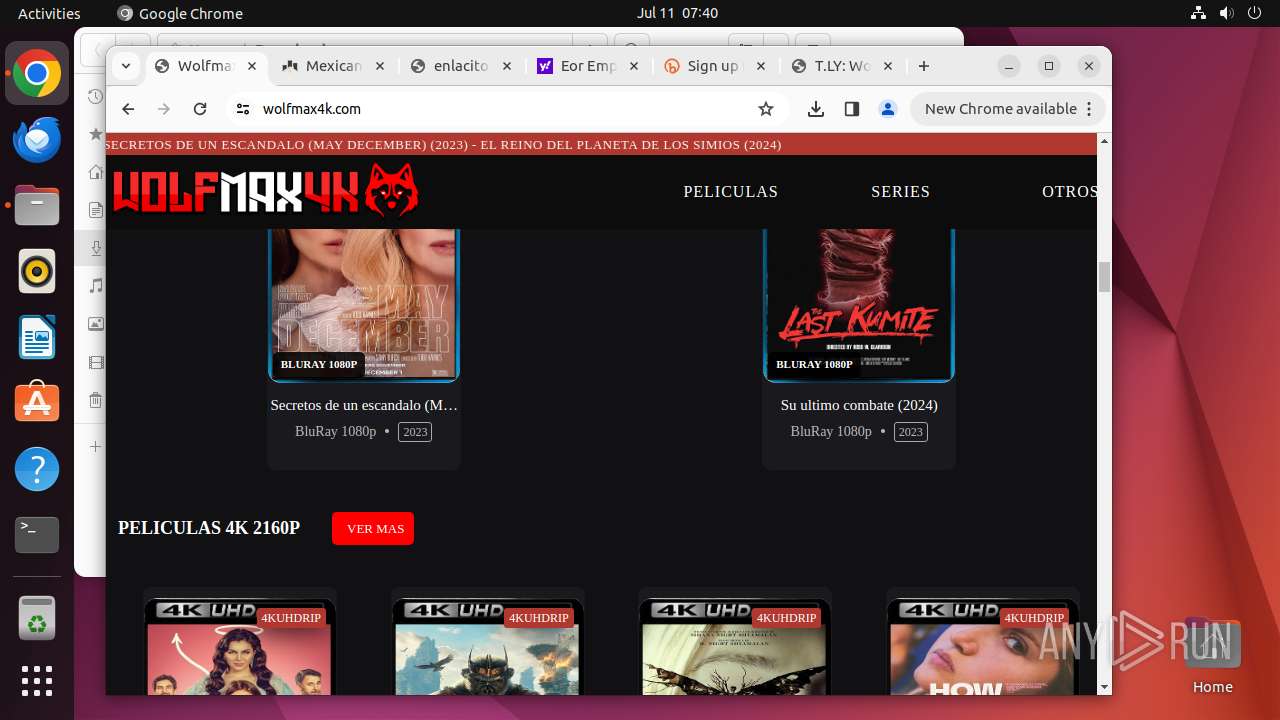
Task: Open third 4K UHD poster thumbnail
Action: click(x=735, y=646)
